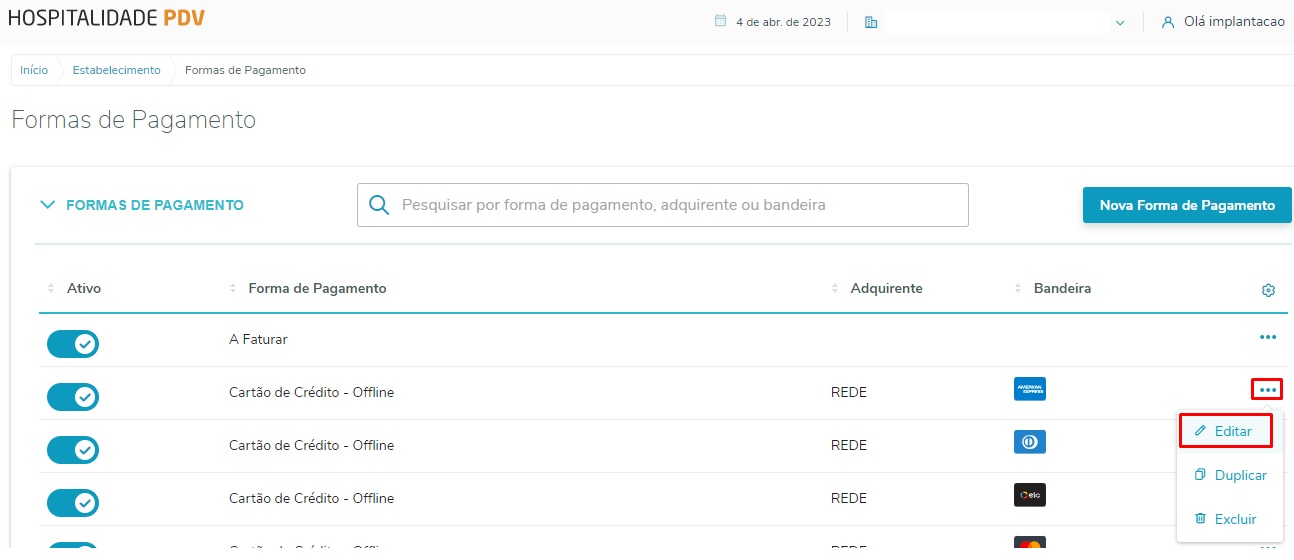Click the Forma de Pagamento column header
This screenshot has width=1294, height=560.
tap(317, 288)
